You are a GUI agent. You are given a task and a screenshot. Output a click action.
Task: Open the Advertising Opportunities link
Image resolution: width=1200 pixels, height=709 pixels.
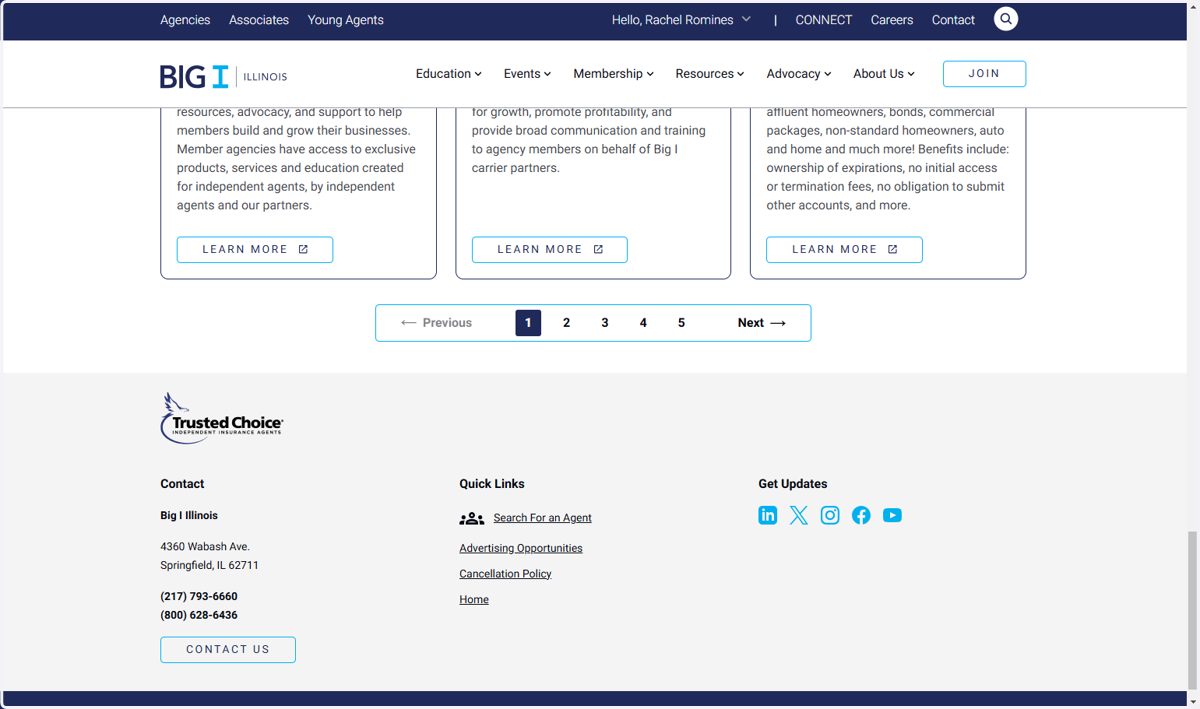(521, 548)
